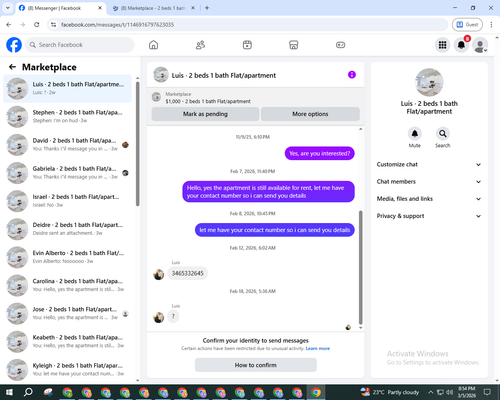Open a new browser tab with the plus
This screenshot has width=500, height=400.
207,8
